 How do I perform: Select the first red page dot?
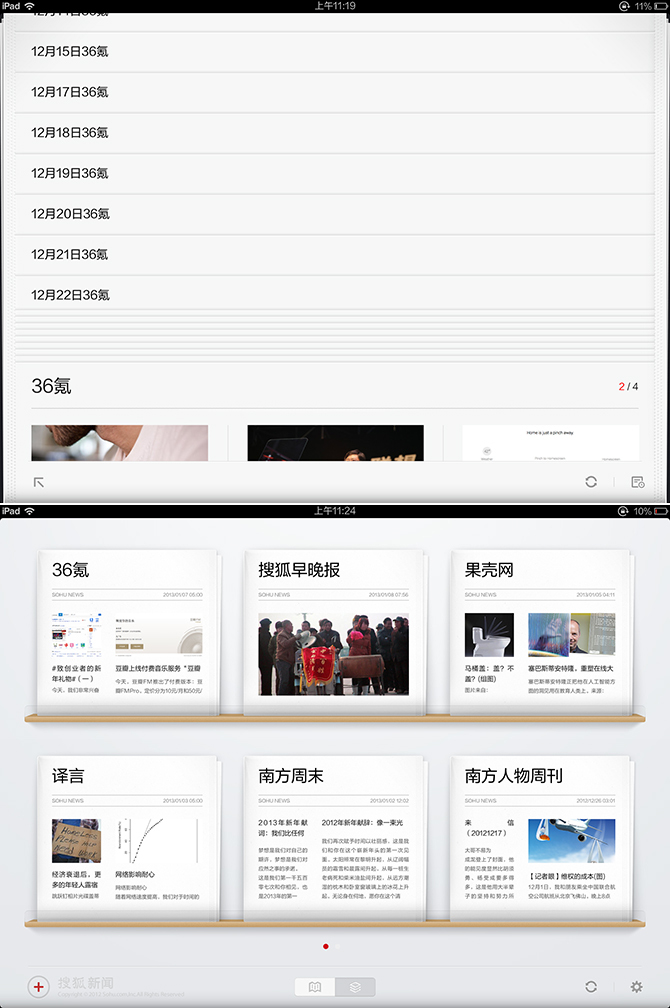pos(326,946)
